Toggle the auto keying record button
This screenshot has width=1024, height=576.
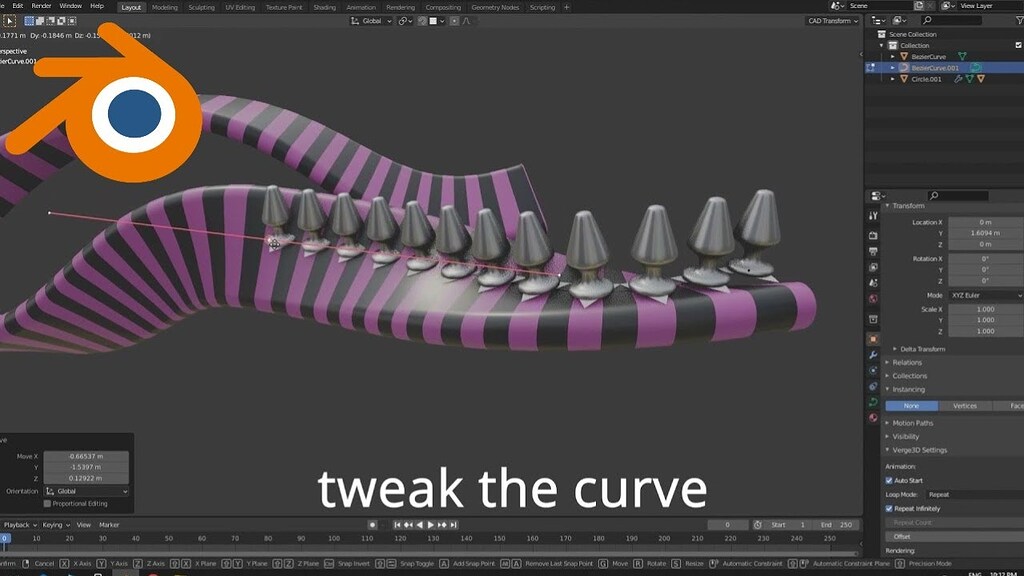pos(372,525)
